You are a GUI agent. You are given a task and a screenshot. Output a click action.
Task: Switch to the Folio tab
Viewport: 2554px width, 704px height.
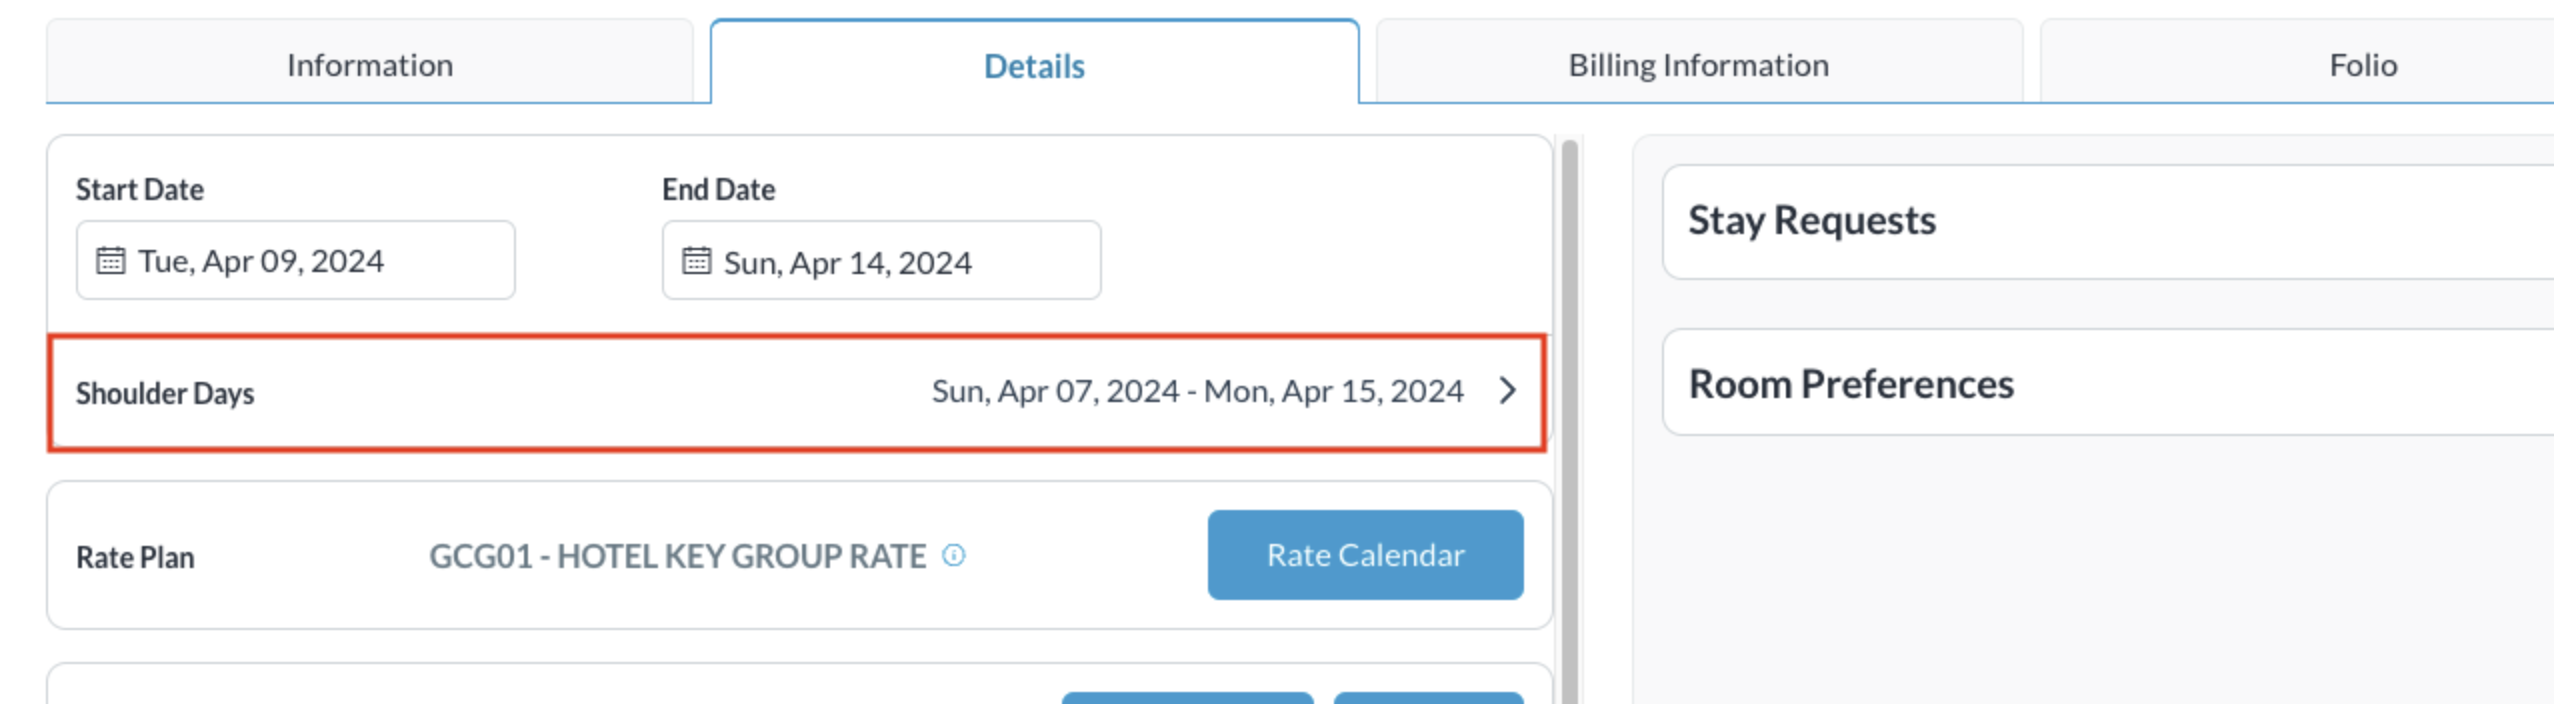pyautogui.click(x=2361, y=63)
